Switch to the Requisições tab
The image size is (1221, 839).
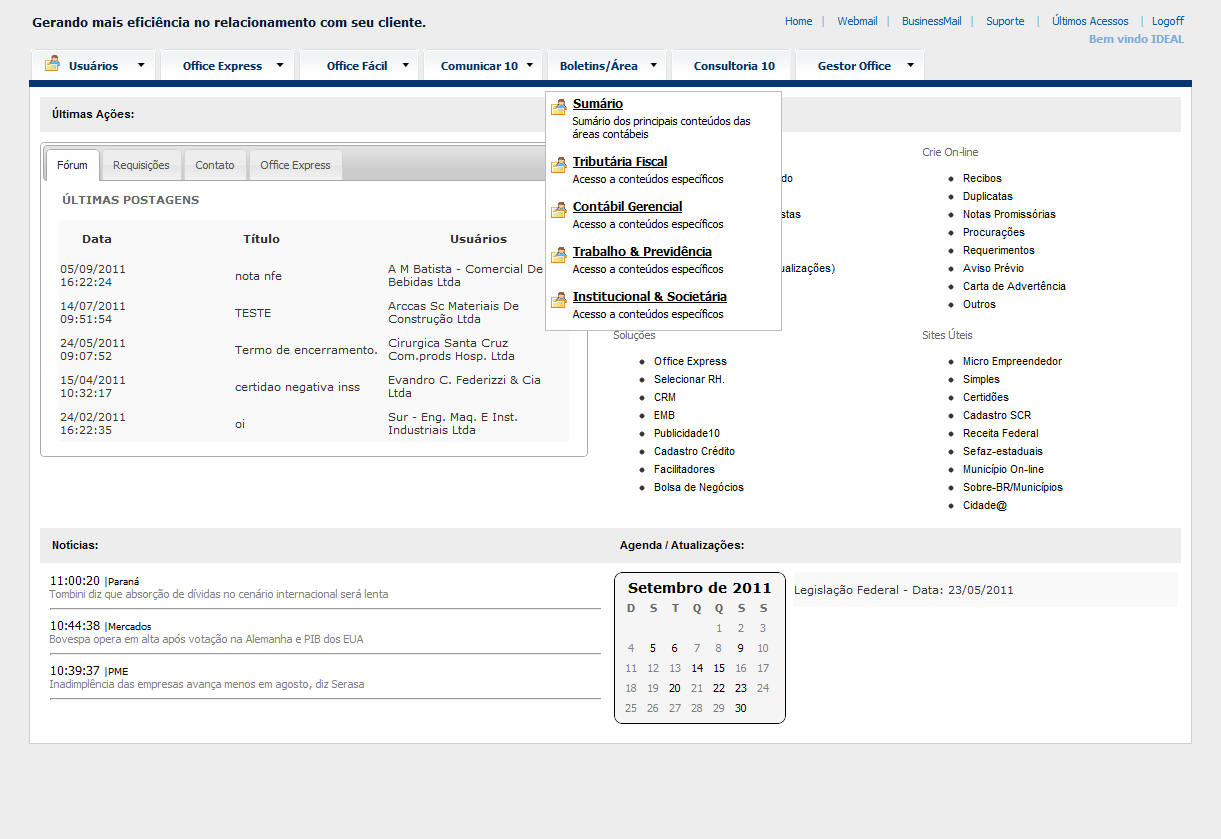click(x=141, y=165)
